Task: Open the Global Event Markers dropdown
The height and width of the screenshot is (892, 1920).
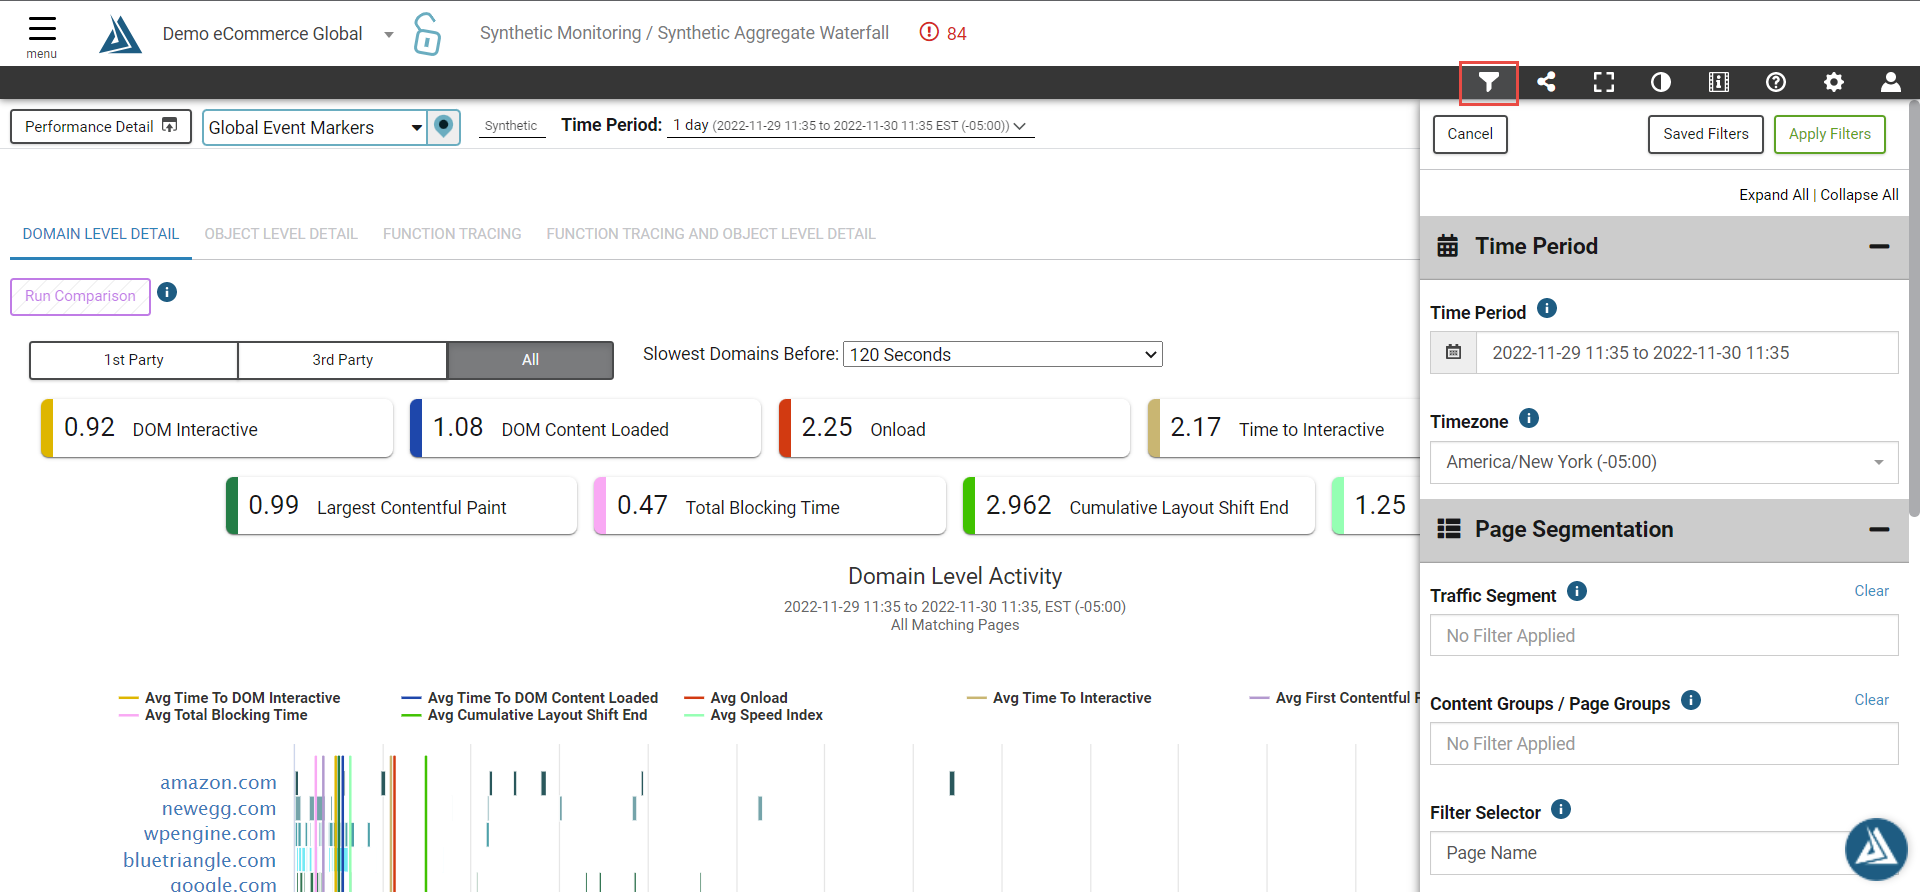Action: click(315, 127)
